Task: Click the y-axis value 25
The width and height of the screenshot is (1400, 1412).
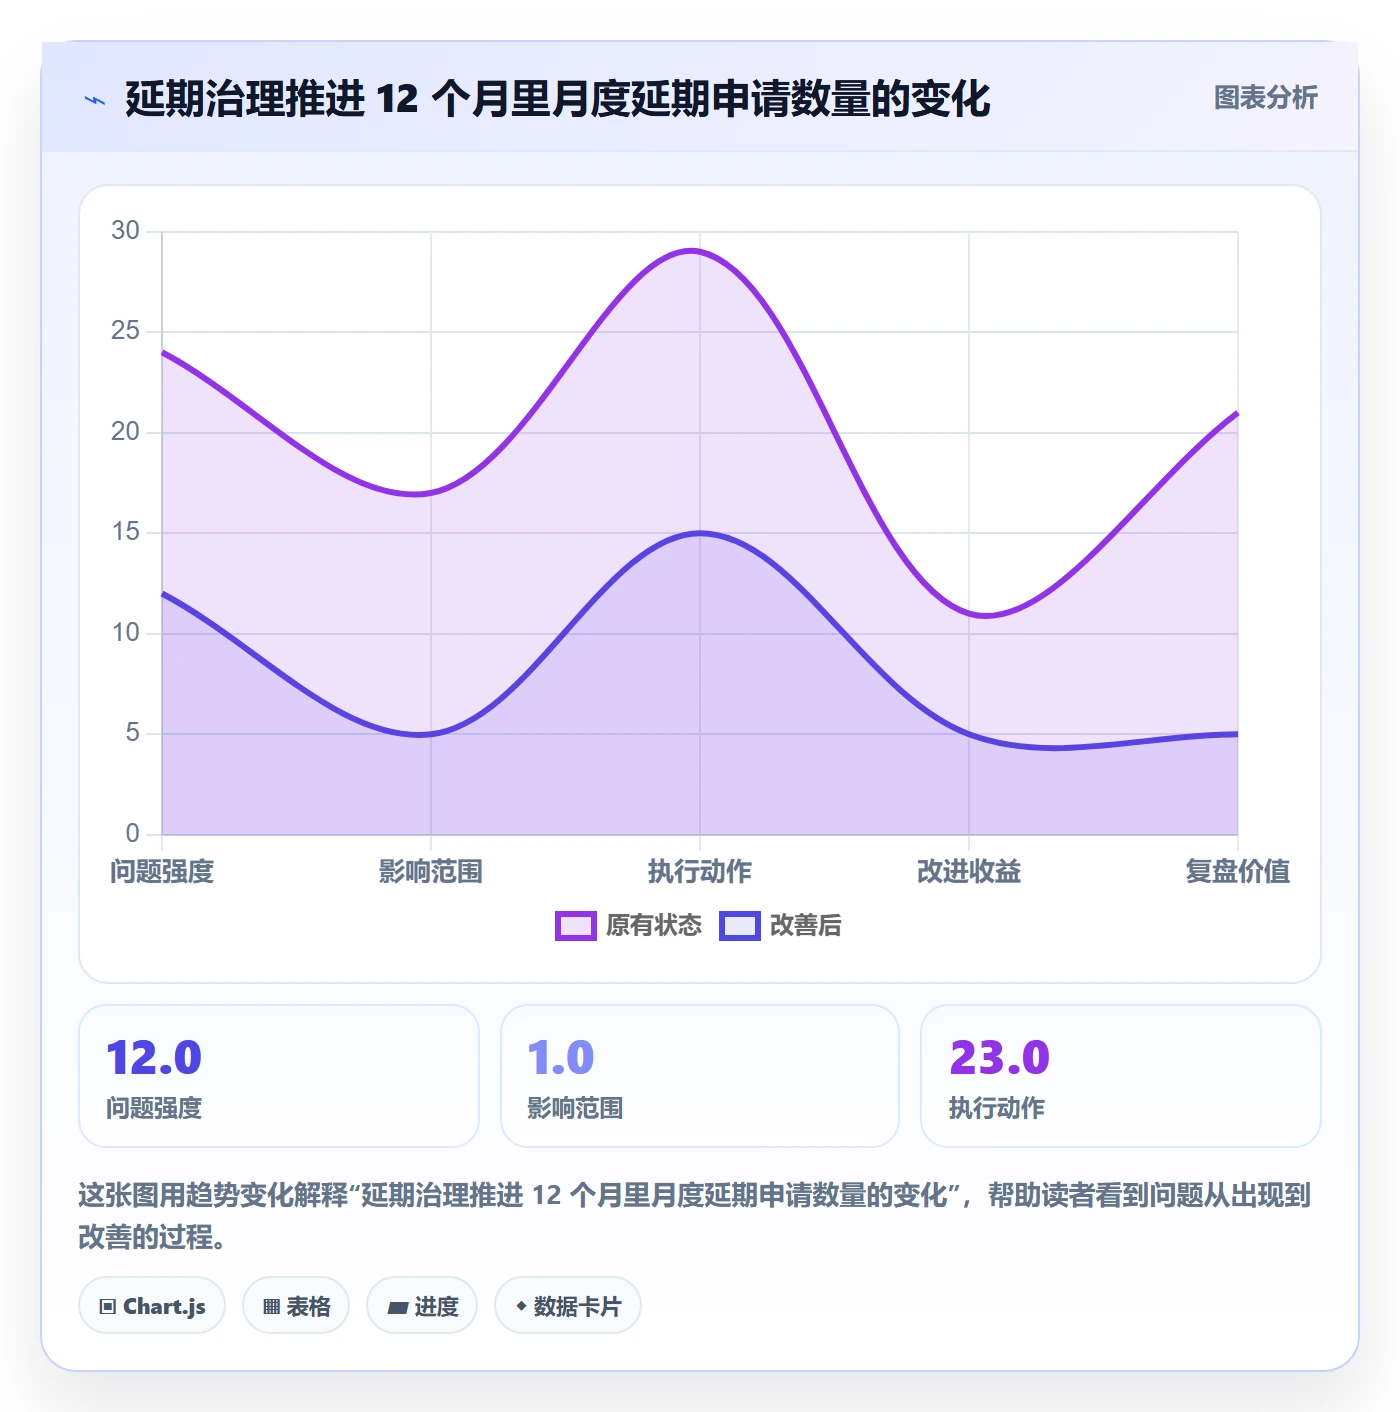Action: [125, 331]
